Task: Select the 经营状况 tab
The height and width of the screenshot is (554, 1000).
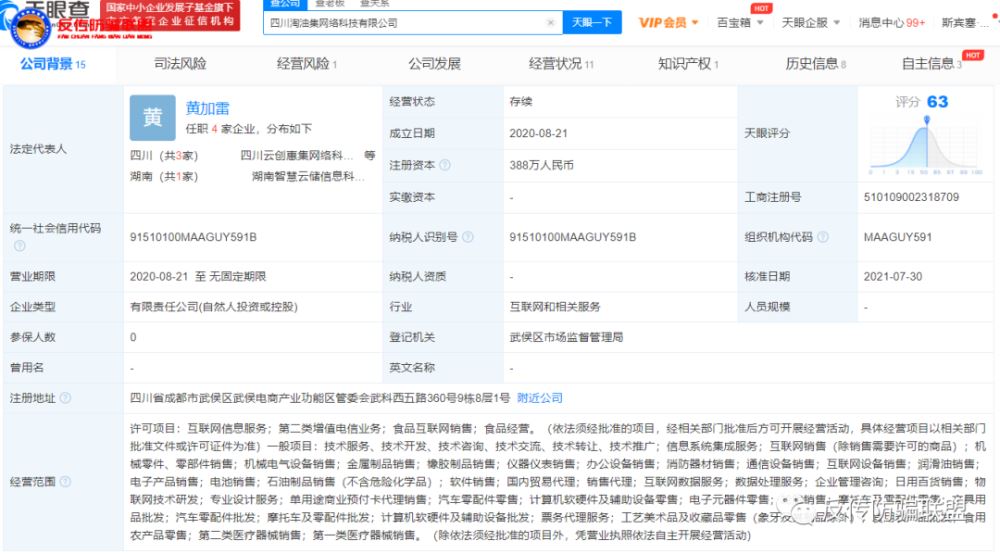Action: 561,64
